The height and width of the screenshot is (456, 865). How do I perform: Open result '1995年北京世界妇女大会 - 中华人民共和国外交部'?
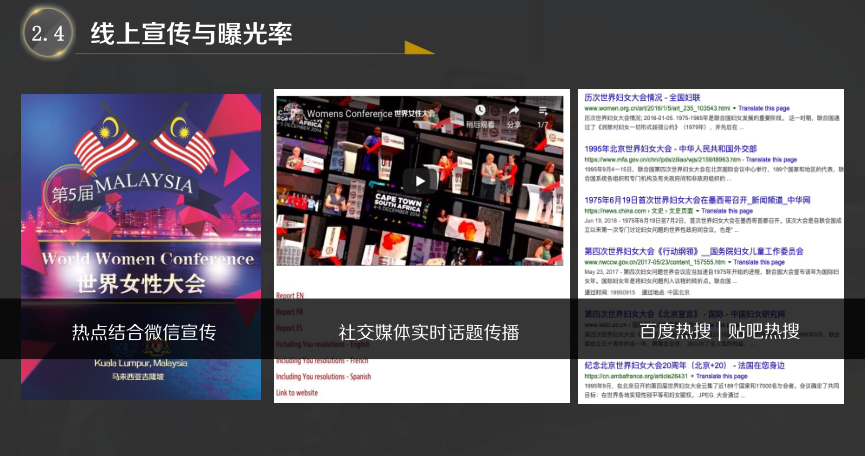point(670,148)
